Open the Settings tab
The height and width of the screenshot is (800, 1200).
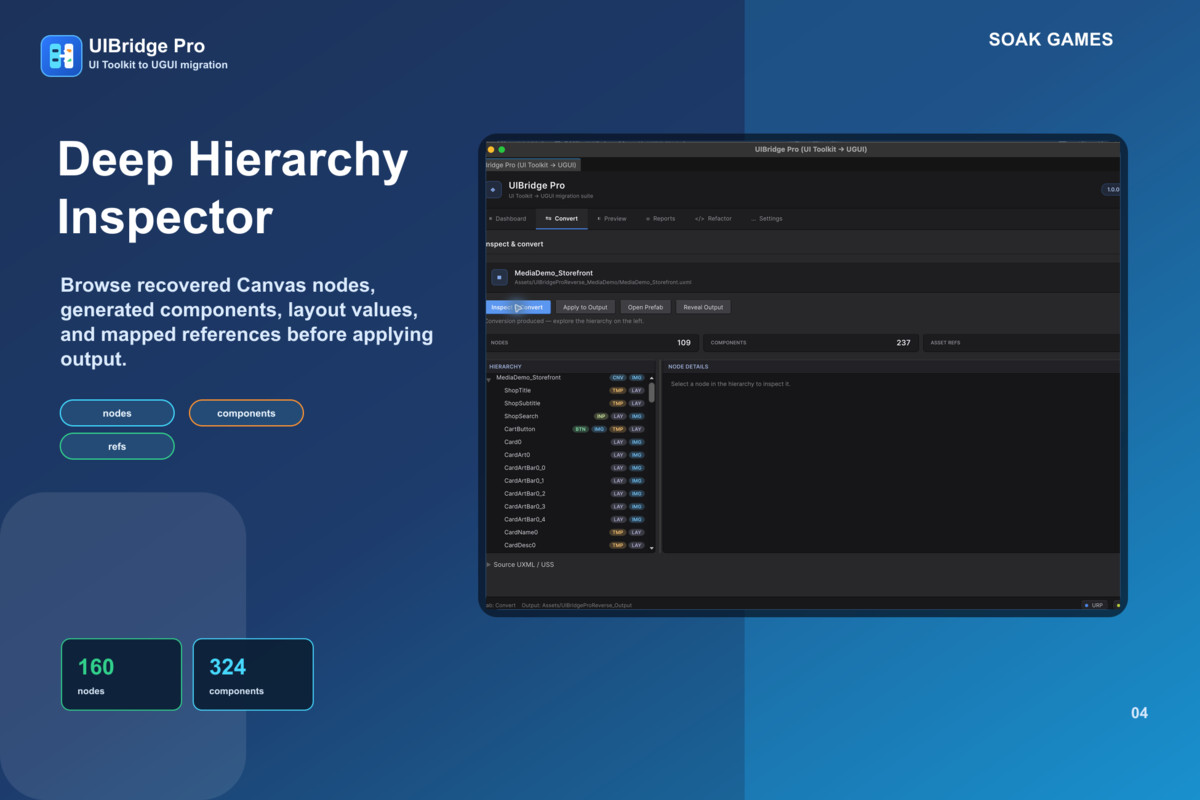pyautogui.click(x=767, y=218)
